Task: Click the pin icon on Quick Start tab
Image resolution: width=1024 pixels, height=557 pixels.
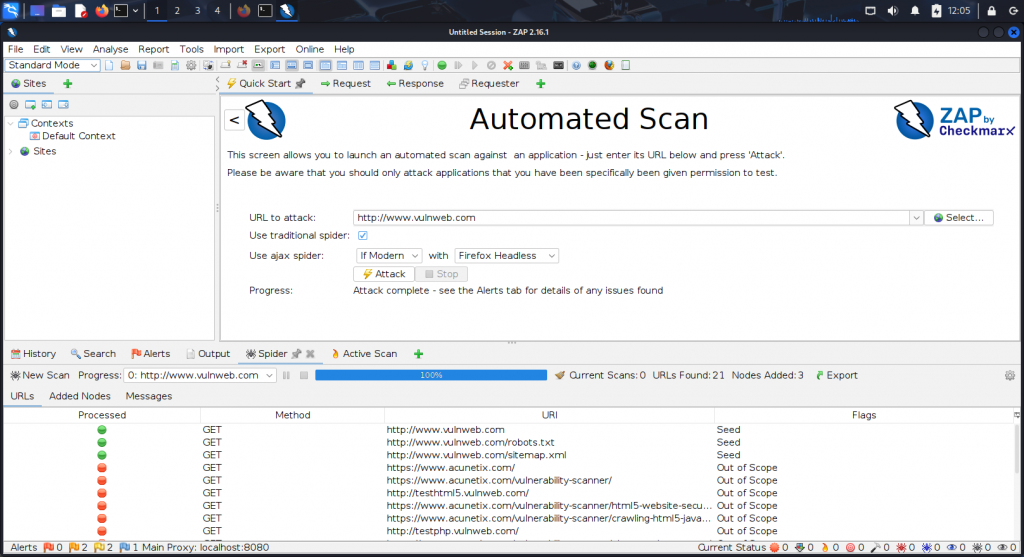Action: pyautogui.click(x=300, y=84)
